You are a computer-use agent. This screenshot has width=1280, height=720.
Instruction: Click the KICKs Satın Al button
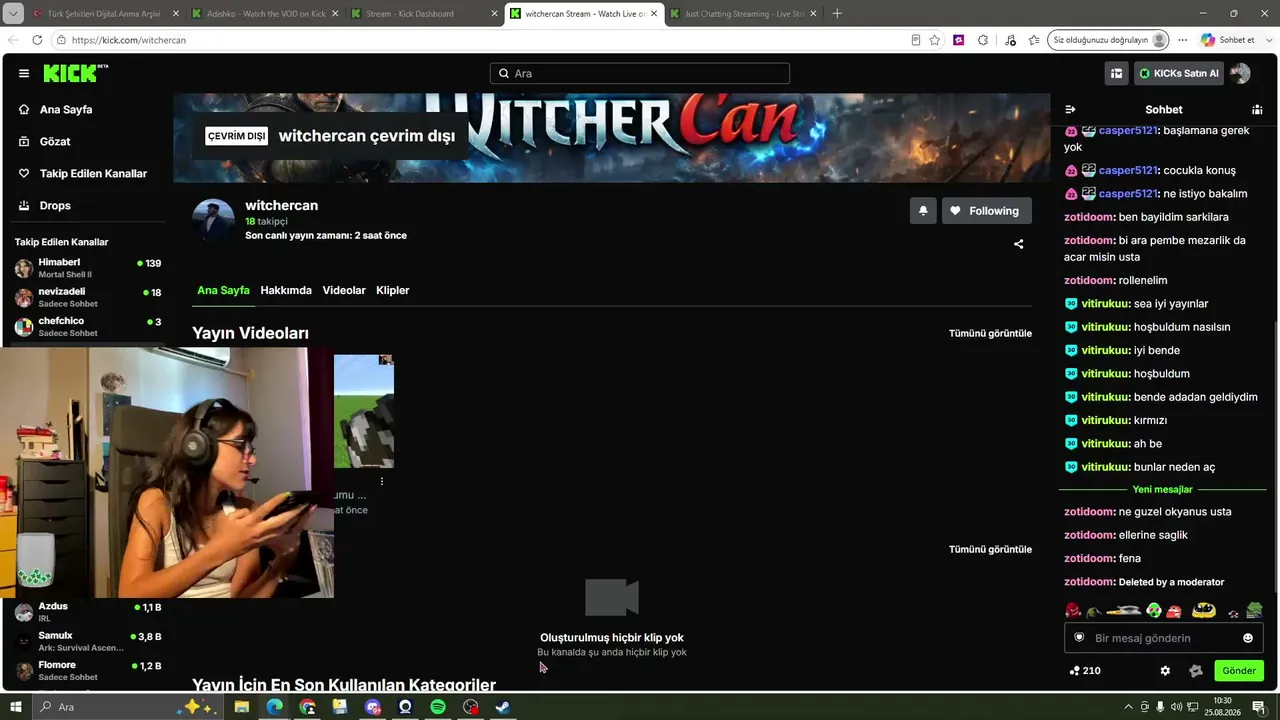pos(1179,73)
